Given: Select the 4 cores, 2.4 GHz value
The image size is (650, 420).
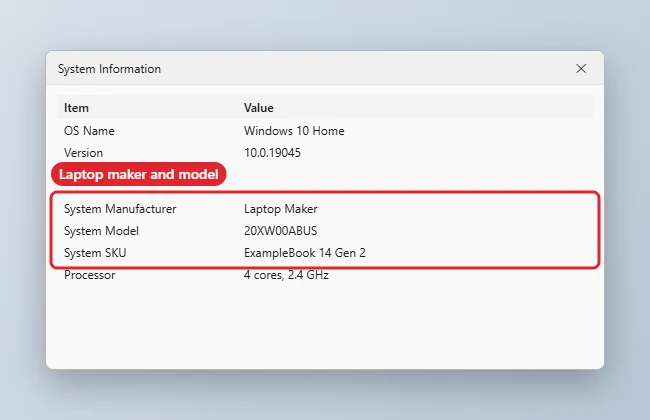Looking at the screenshot, I should tap(286, 275).
